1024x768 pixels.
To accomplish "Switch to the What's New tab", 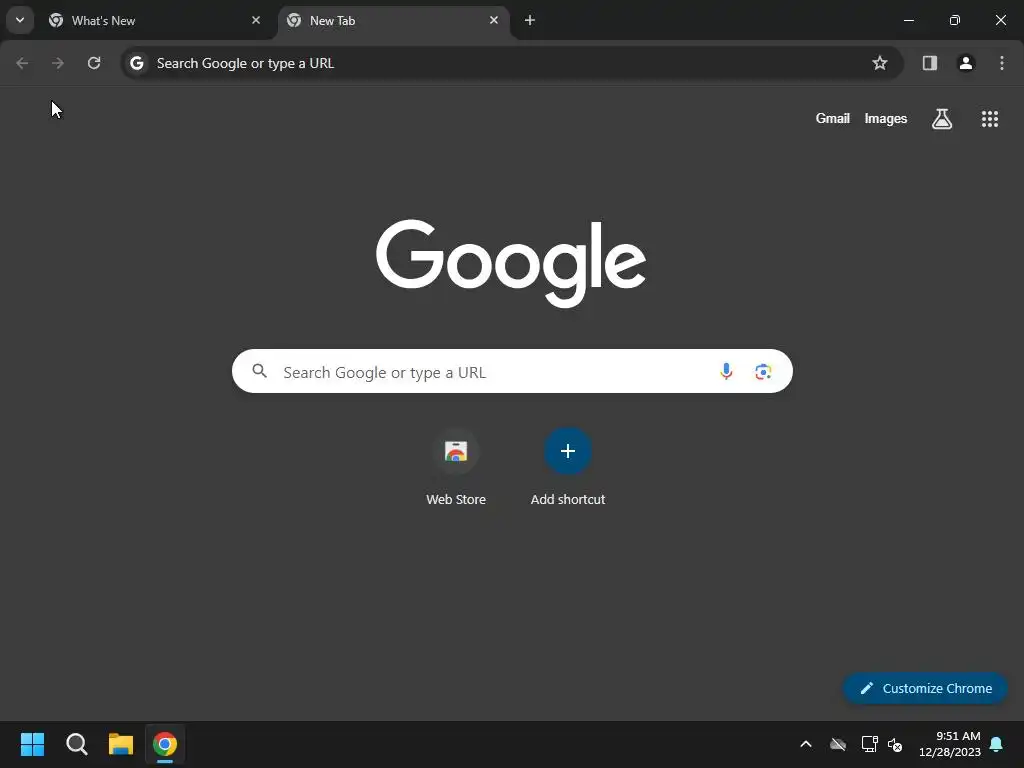I will (155, 20).
